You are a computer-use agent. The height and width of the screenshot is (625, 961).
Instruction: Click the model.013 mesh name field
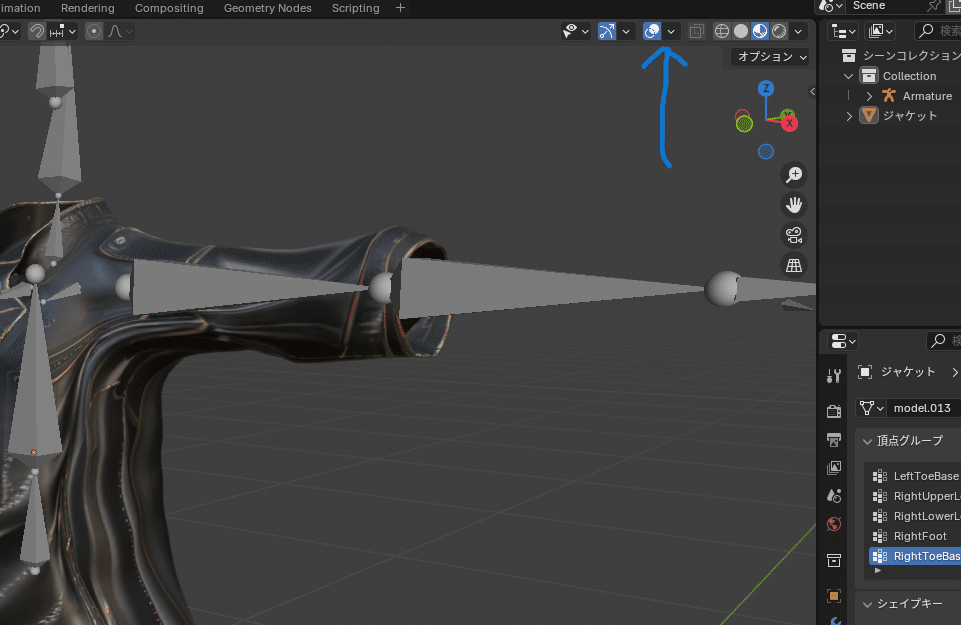(924, 408)
